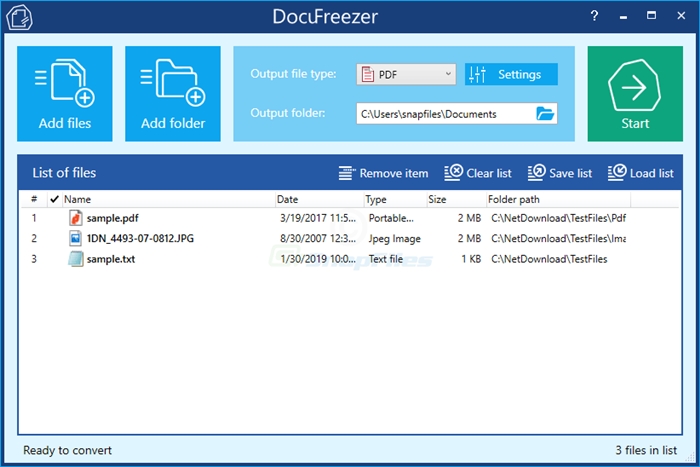This screenshot has height=467, width=700.
Task: Select the sample.txt file name
Action: 111,259
